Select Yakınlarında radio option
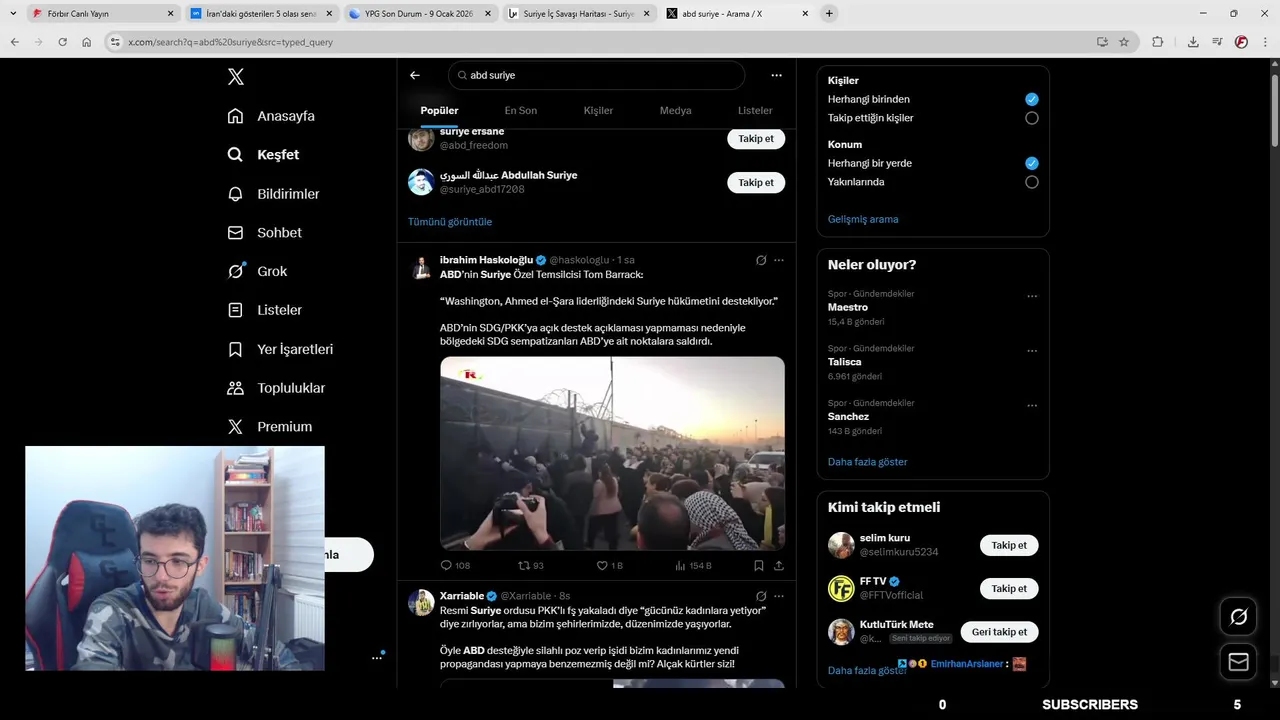This screenshot has width=1280, height=720. pos(1032,182)
